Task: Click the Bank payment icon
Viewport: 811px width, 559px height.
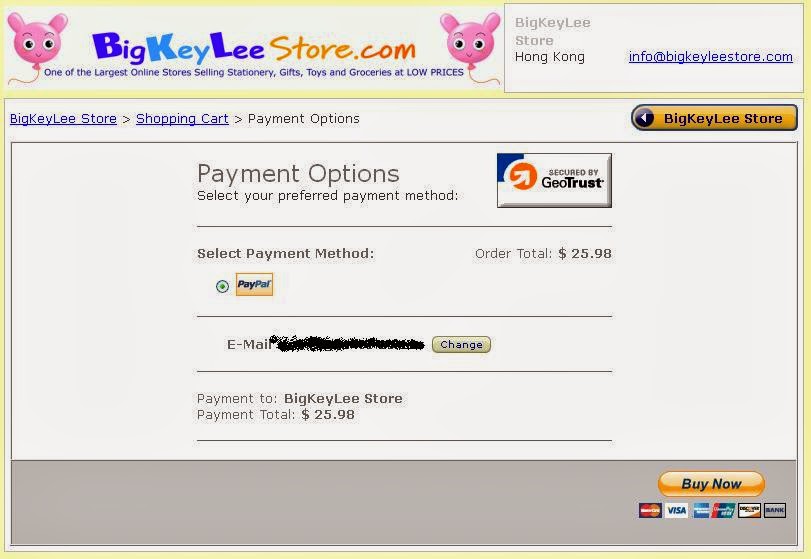Action: click(775, 510)
